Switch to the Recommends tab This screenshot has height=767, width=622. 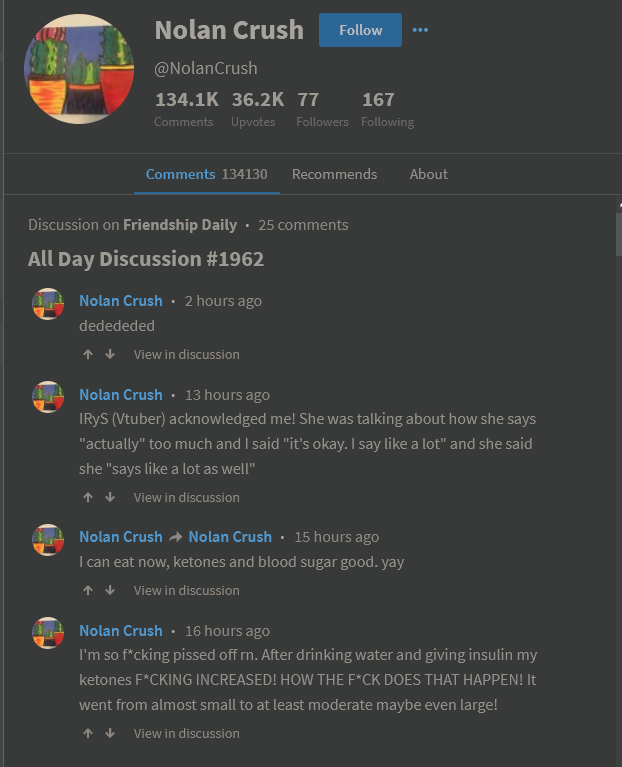334,174
